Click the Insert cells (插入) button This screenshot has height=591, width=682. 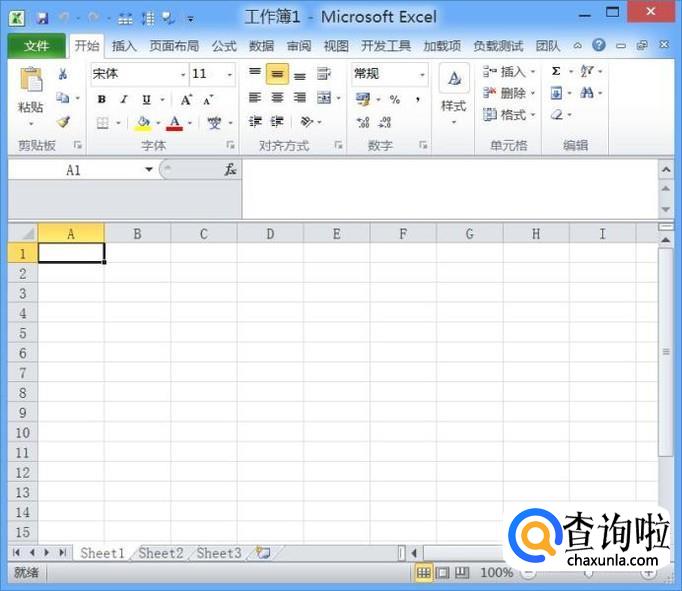tap(508, 71)
